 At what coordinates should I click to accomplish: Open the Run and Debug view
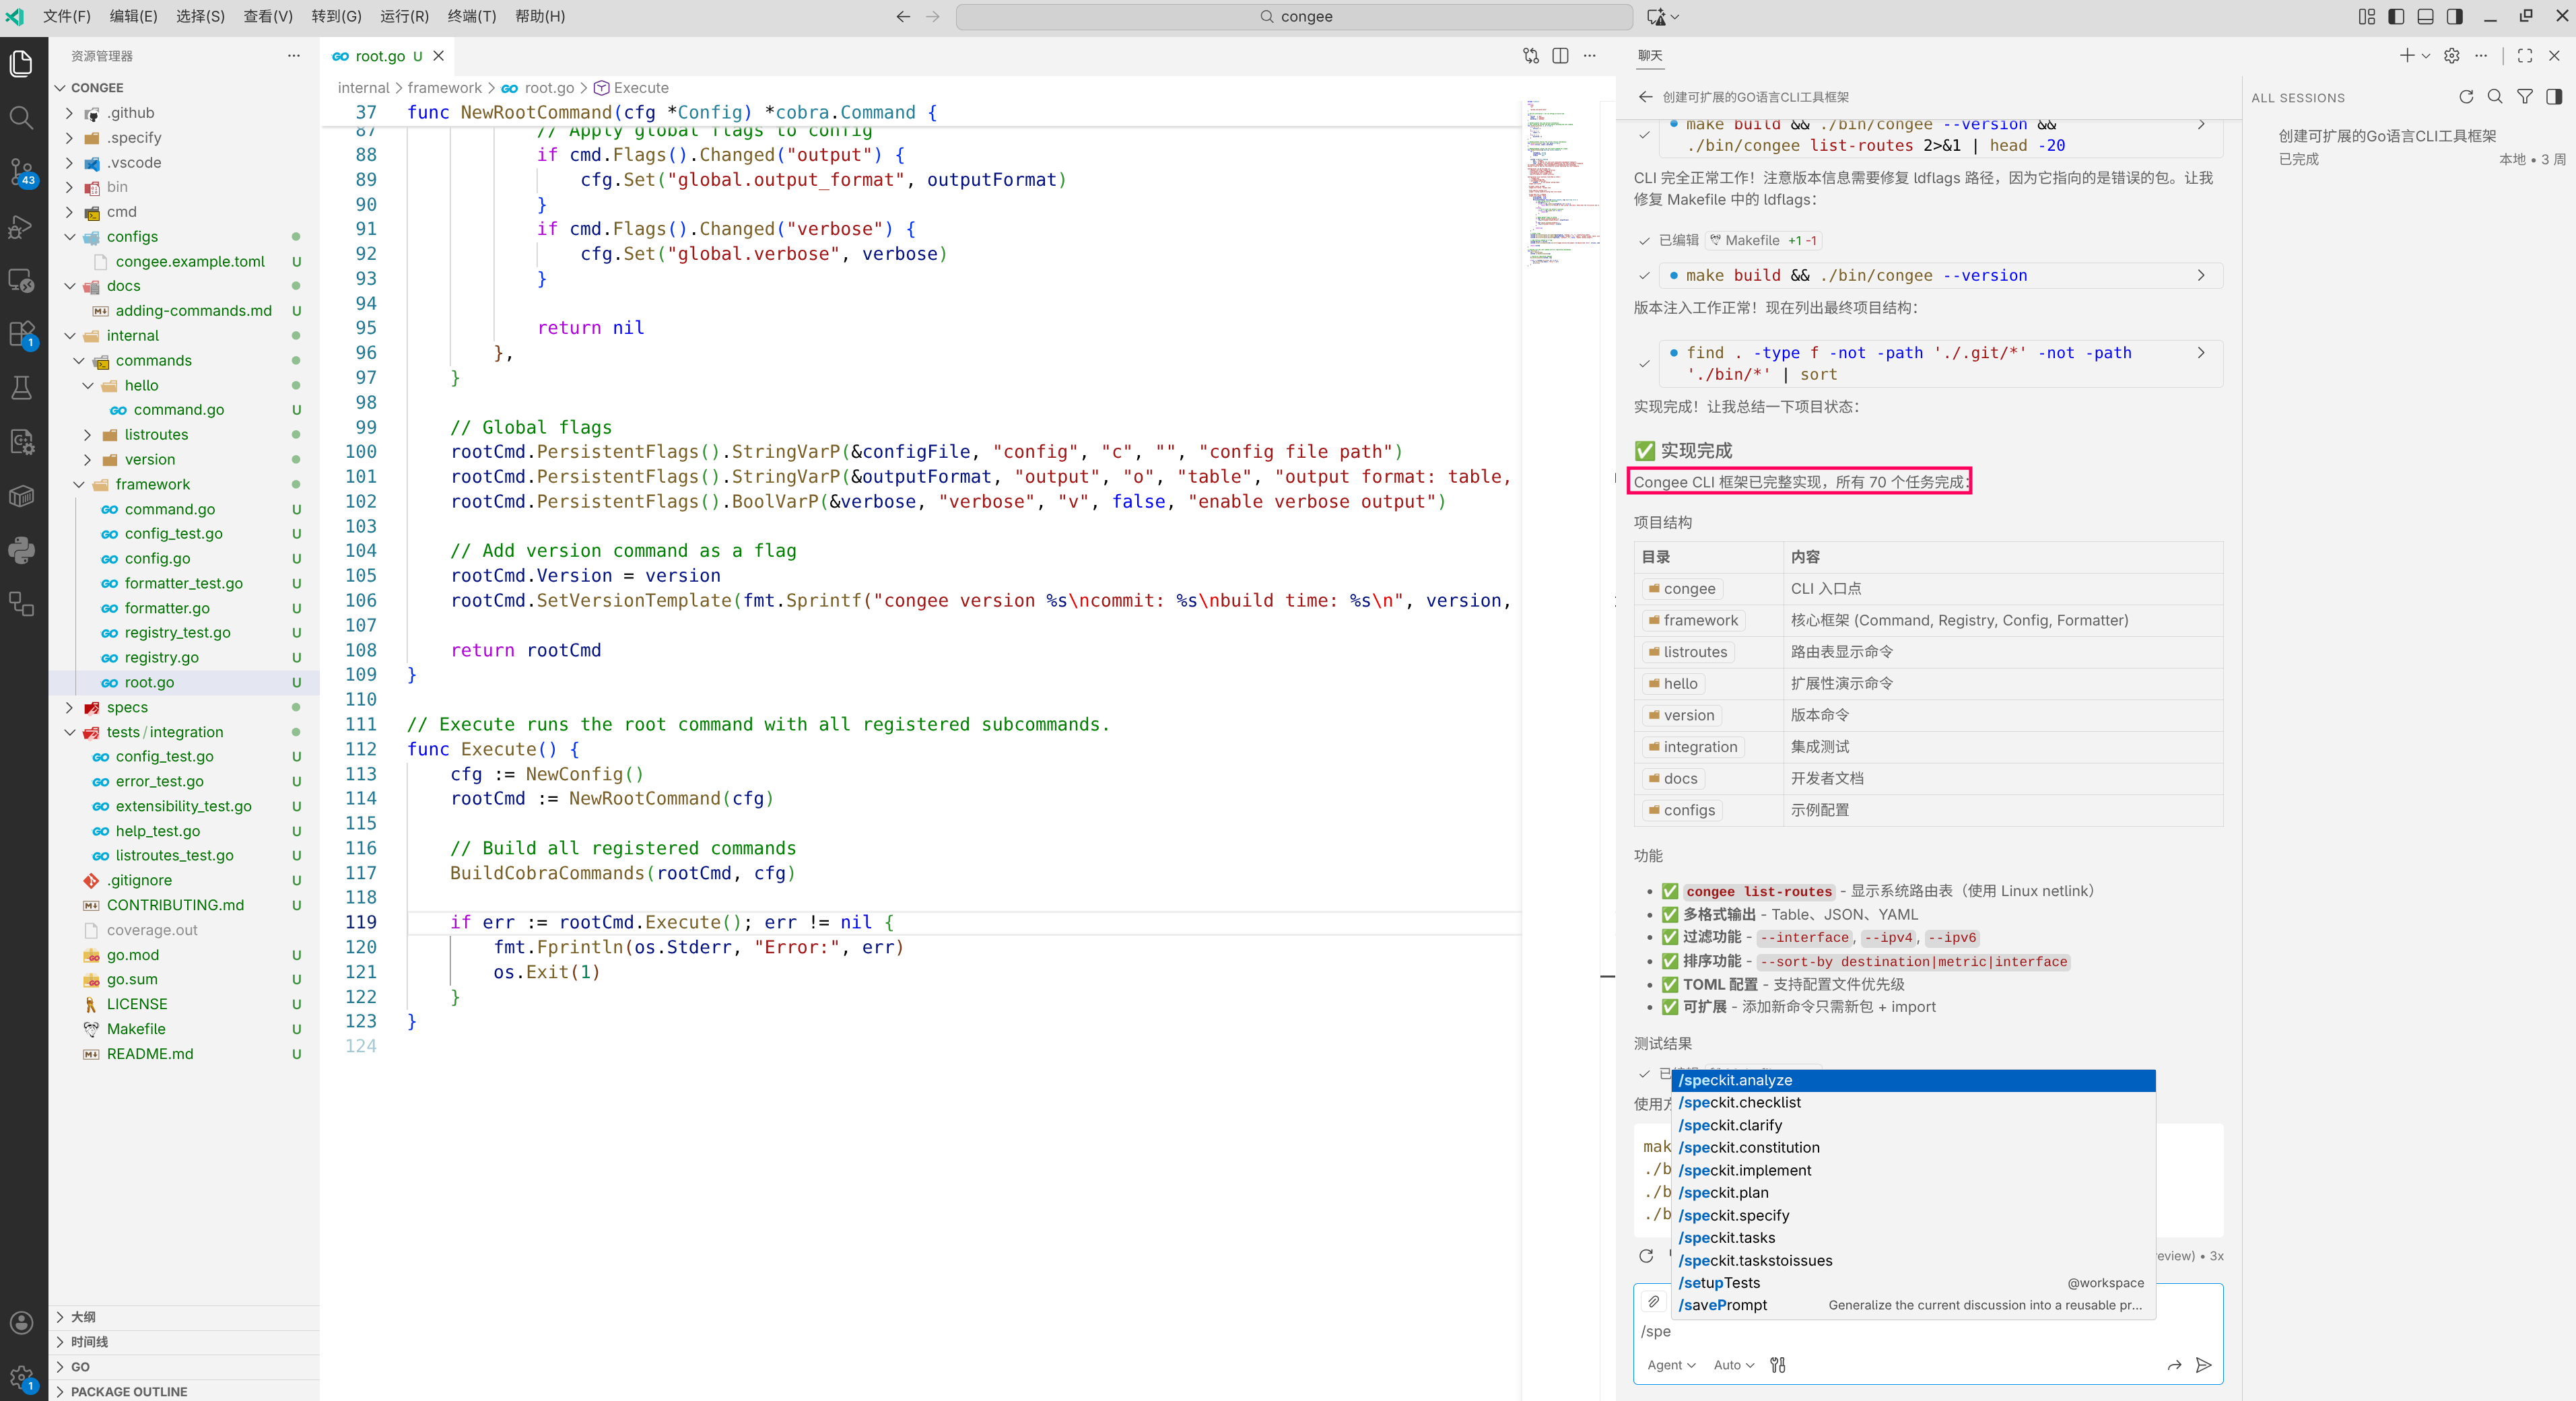[21, 227]
